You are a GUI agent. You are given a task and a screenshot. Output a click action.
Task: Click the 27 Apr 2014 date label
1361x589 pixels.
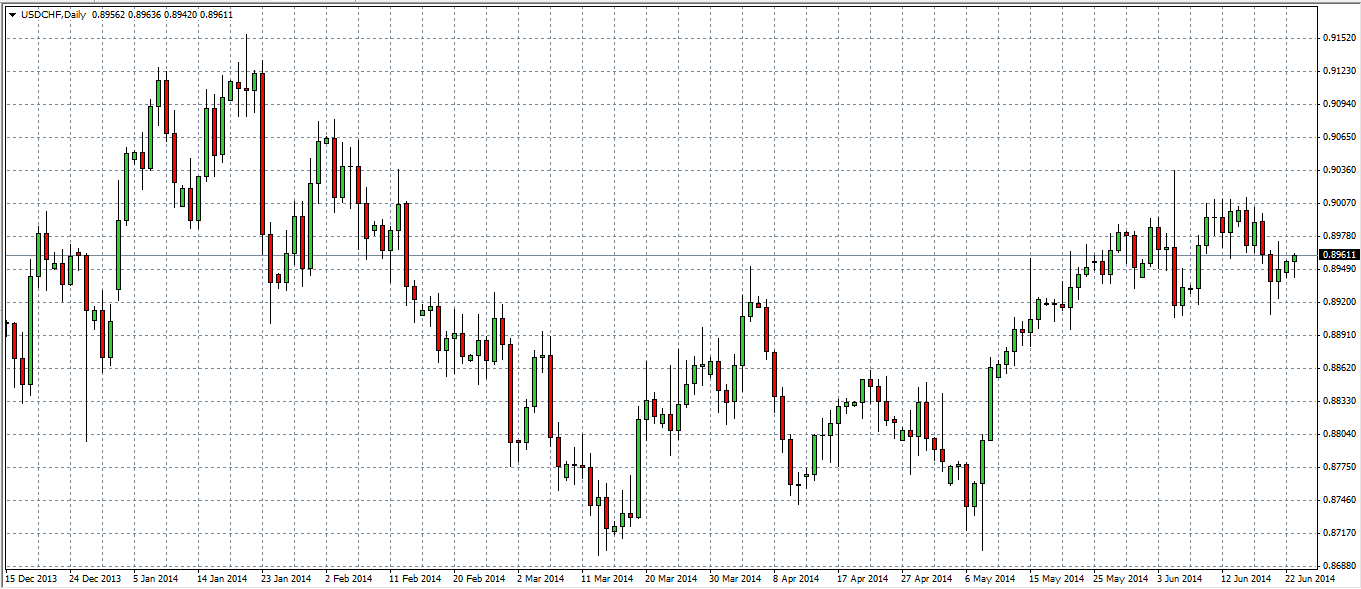pyautogui.click(x=927, y=579)
